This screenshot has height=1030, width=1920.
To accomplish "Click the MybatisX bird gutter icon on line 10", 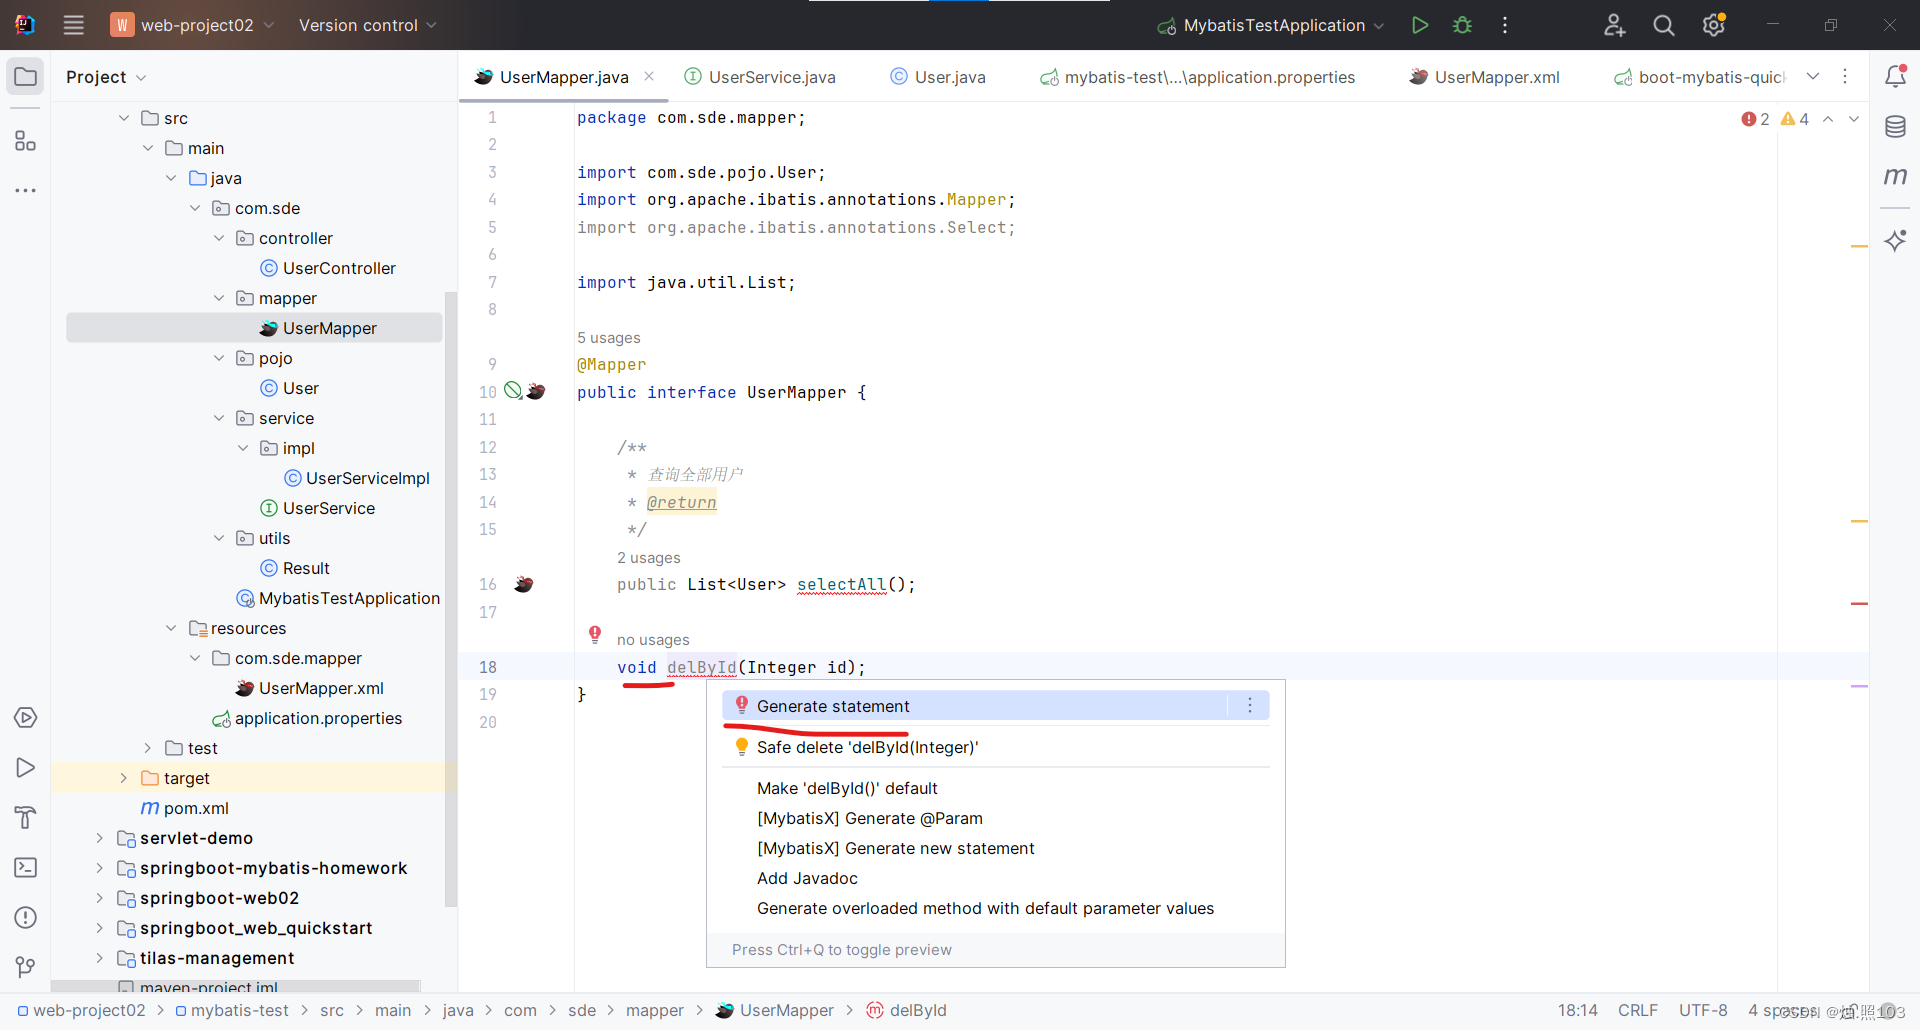I will (x=536, y=391).
